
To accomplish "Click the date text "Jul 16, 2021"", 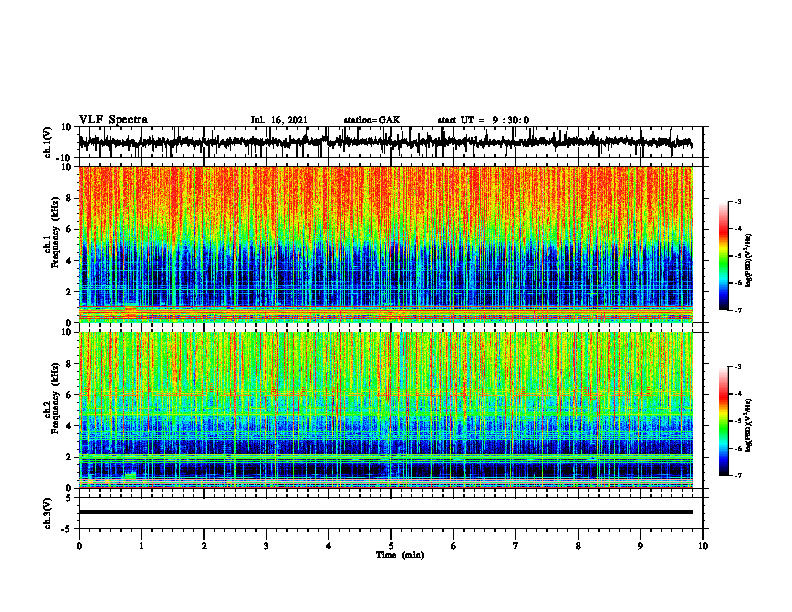I will tap(279, 120).
